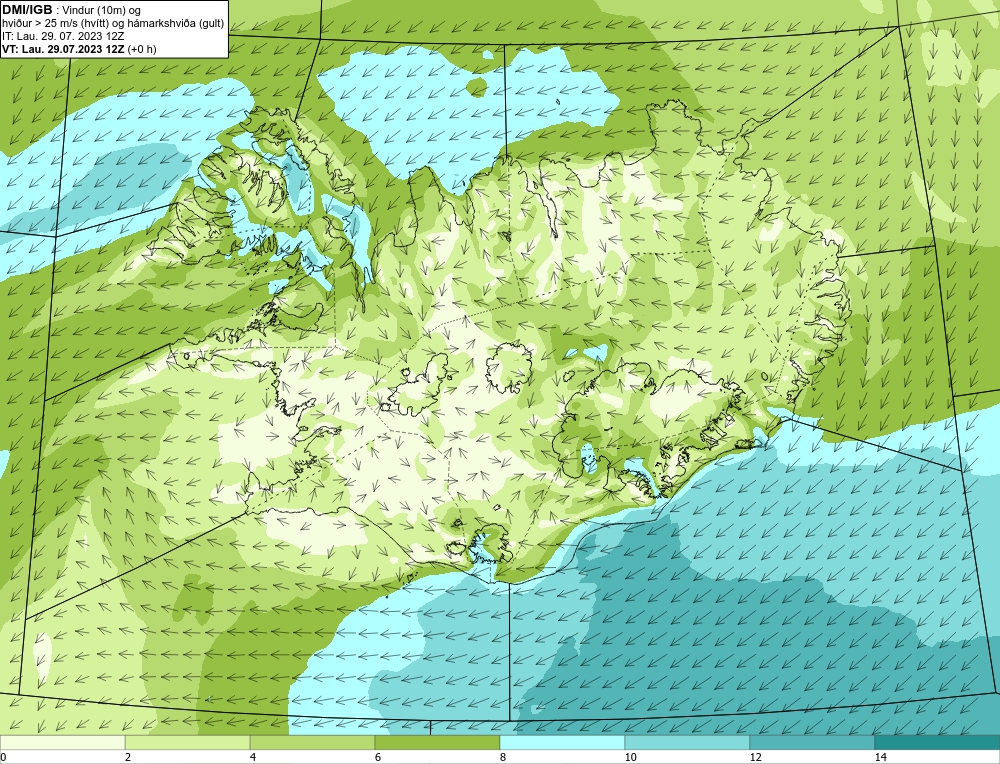Click the legend label '8'
The image size is (1000, 764).
tap(503, 757)
